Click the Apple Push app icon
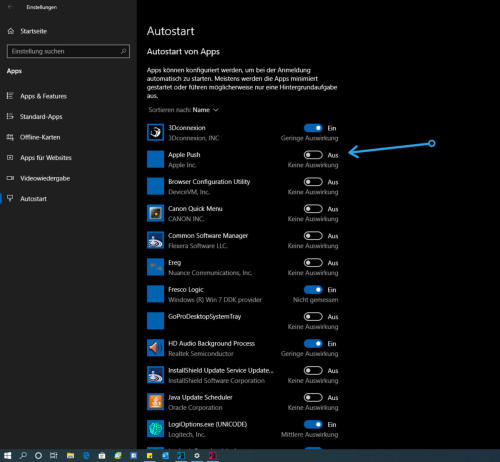Screen dimensions: 500x462 click(x=155, y=159)
